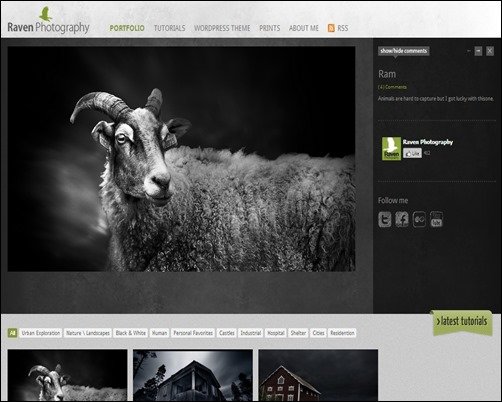Filter by Residention category

(342, 333)
